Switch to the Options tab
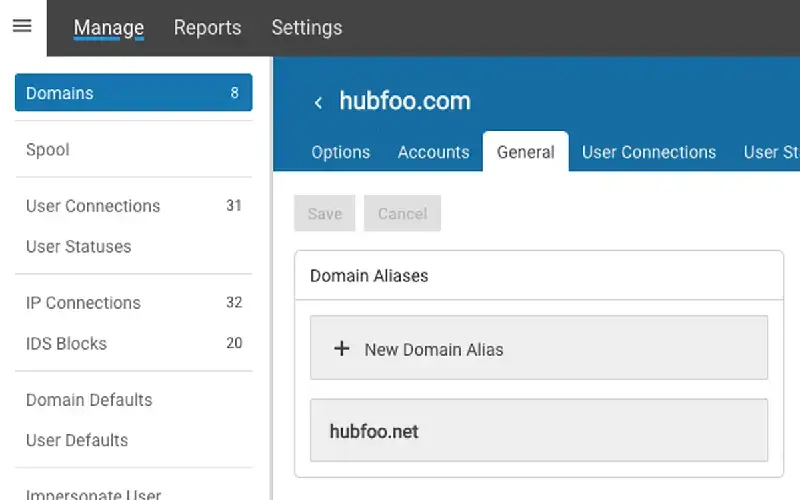The height and width of the screenshot is (500, 800). pyautogui.click(x=340, y=152)
